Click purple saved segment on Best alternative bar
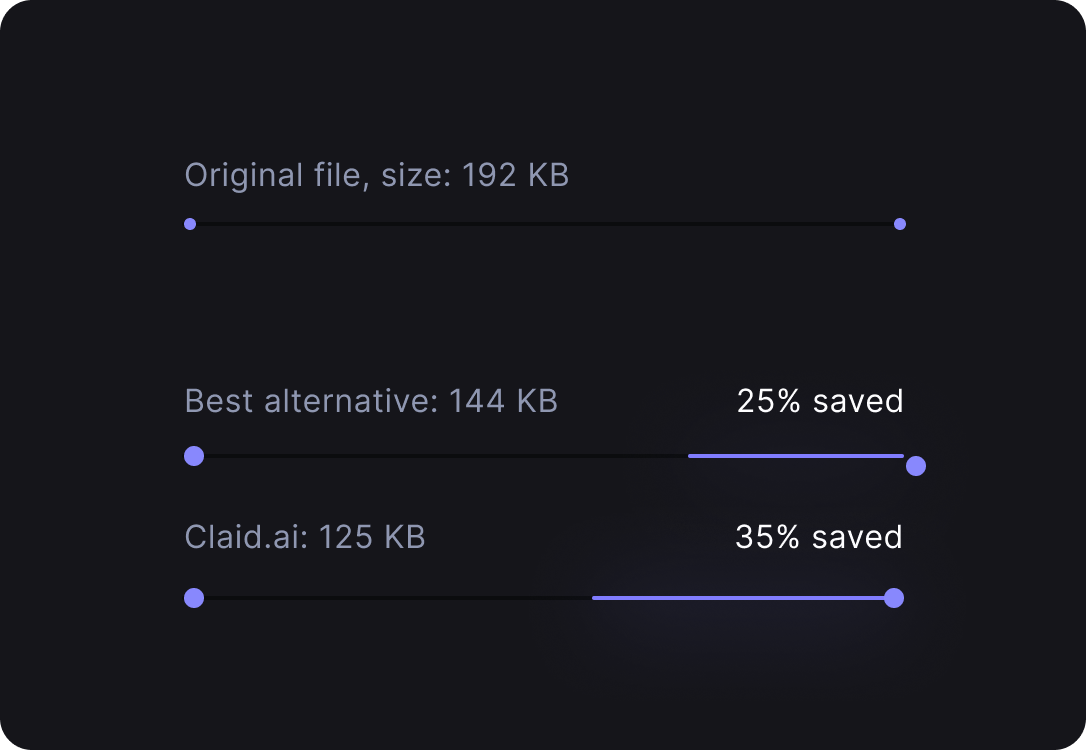 (x=796, y=456)
